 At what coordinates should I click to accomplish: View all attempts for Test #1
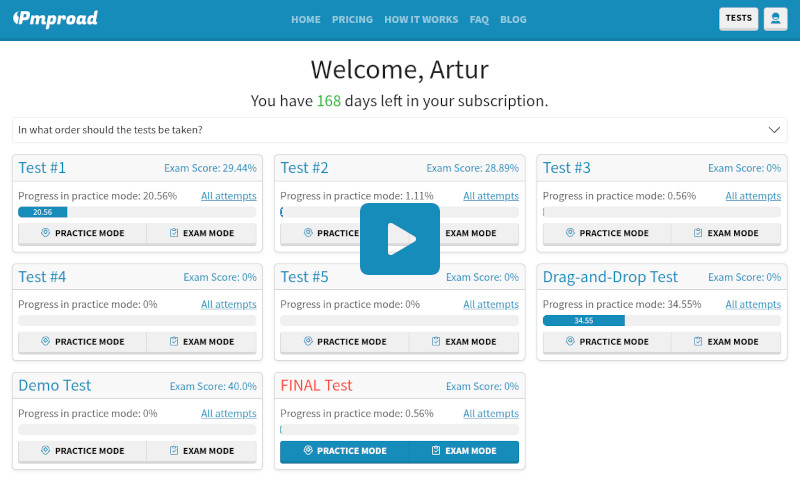tap(228, 196)
